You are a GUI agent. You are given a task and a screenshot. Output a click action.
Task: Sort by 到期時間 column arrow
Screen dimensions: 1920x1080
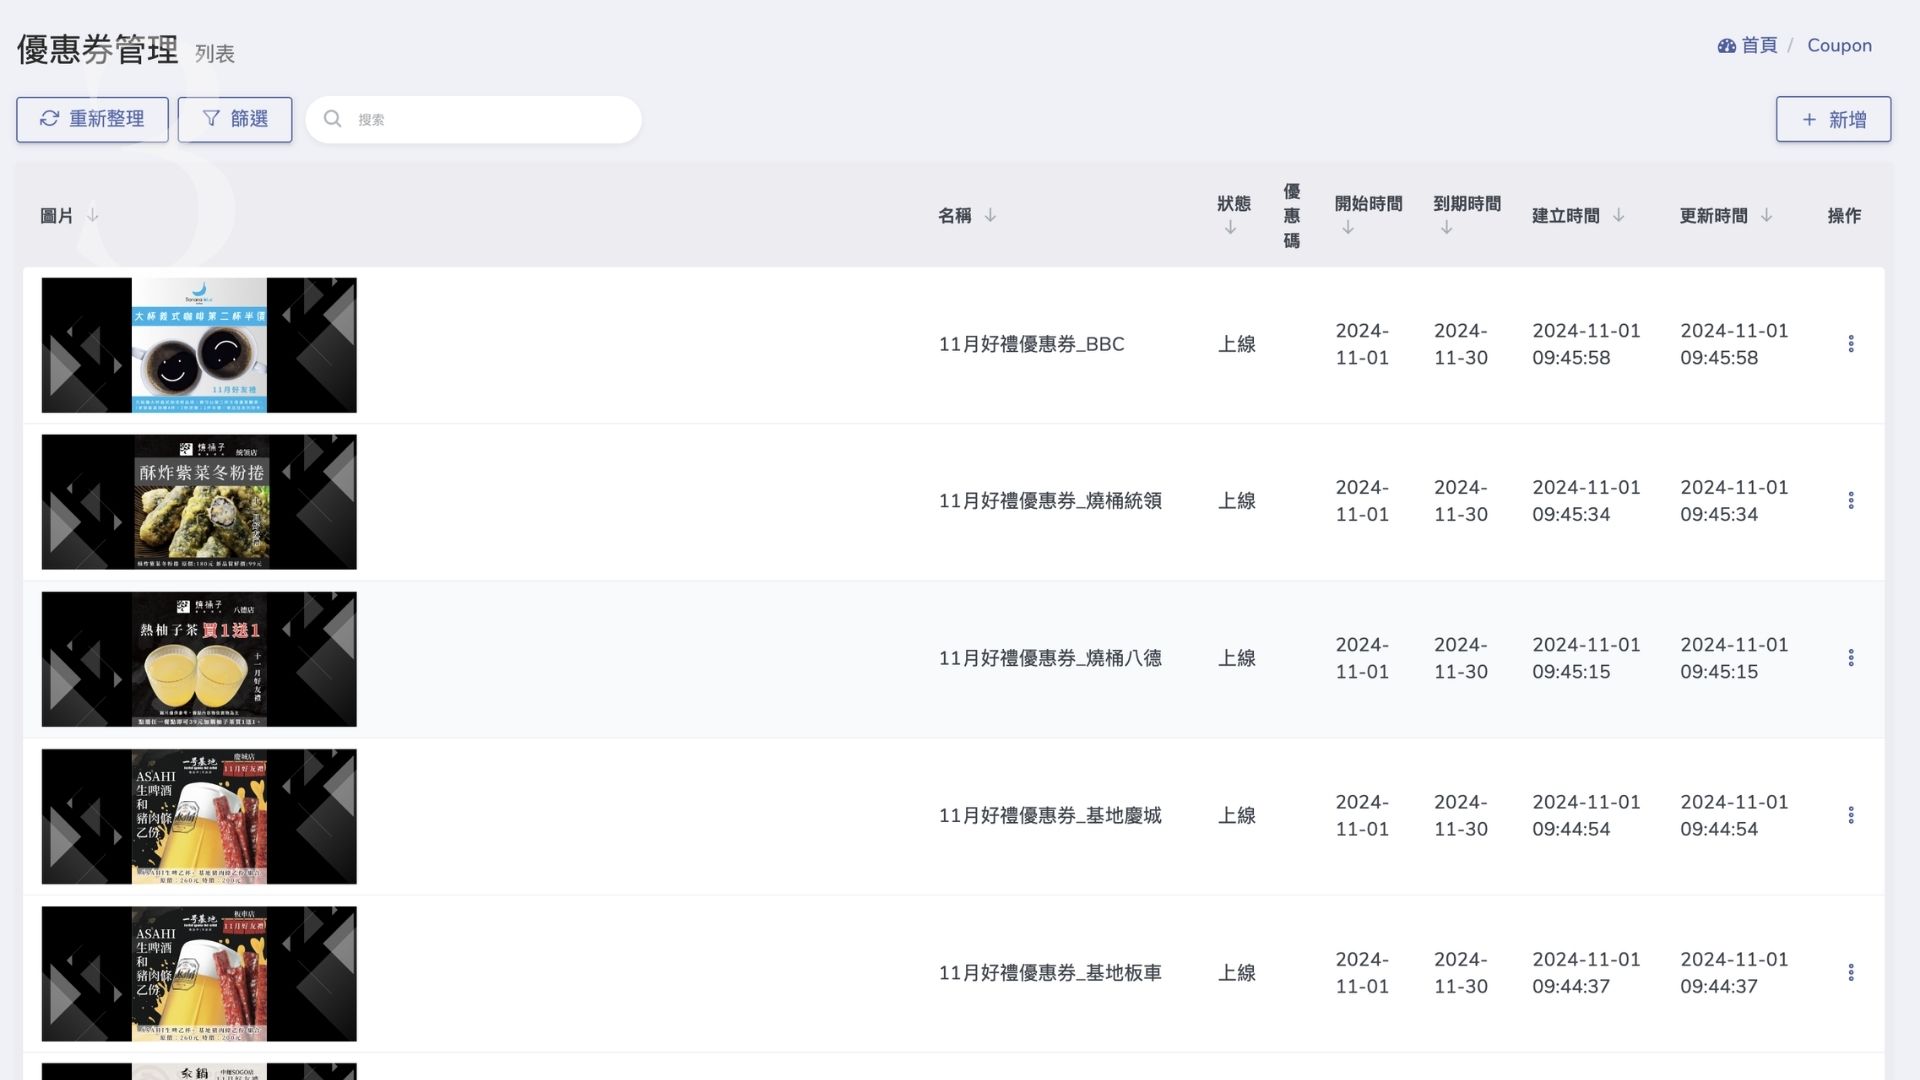(x=1446, y=228)
